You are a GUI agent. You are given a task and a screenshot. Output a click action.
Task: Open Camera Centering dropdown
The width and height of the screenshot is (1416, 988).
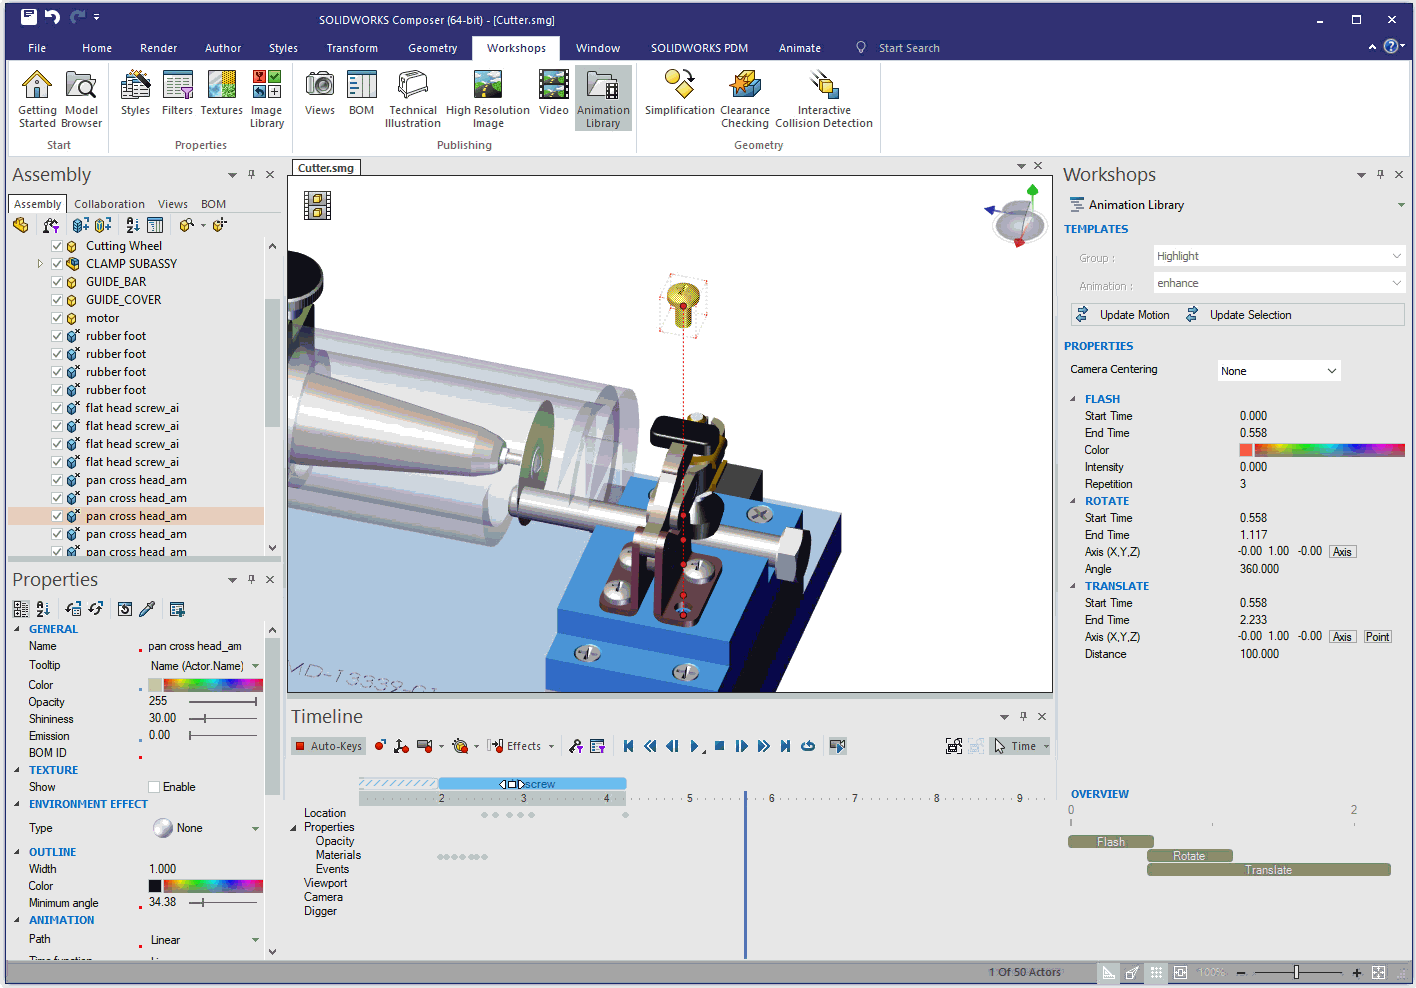pyautogui.click(x=1279, y=371)
